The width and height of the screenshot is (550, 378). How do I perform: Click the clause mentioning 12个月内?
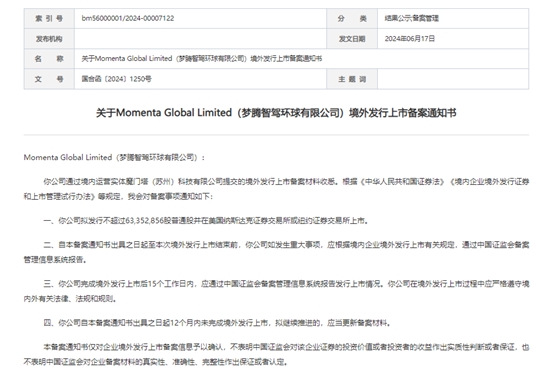(217, 323)
